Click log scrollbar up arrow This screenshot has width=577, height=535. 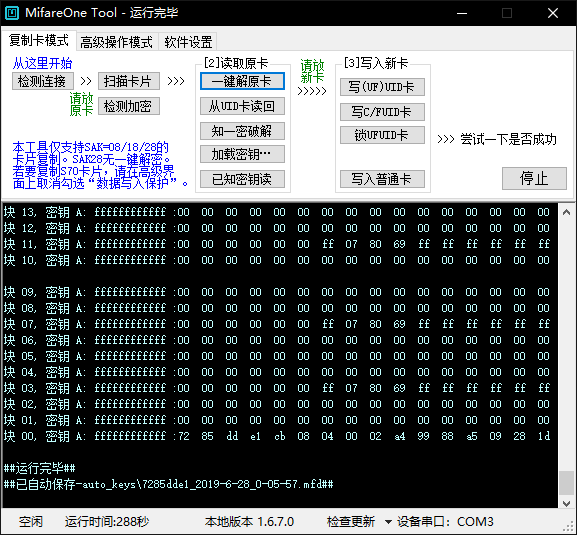(566, 212)
